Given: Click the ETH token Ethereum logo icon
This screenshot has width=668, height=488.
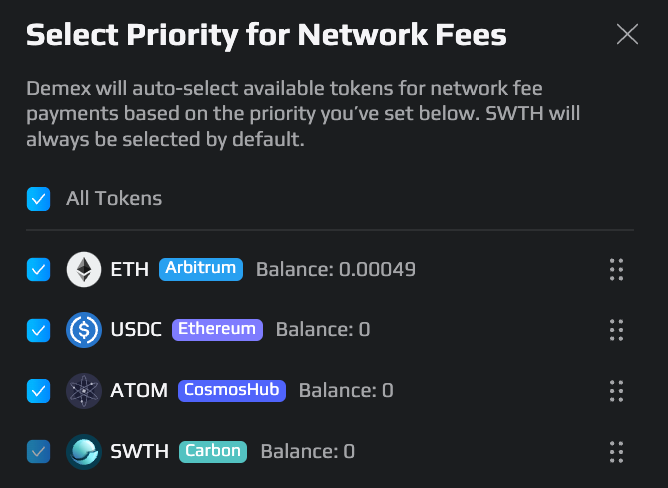Looking at the screenshot, I should tap(84, 269).
